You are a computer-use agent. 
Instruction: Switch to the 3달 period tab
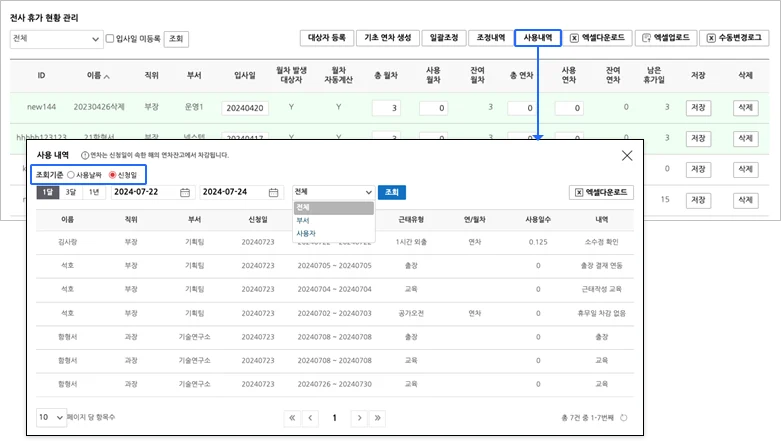[x=70, y=192]
